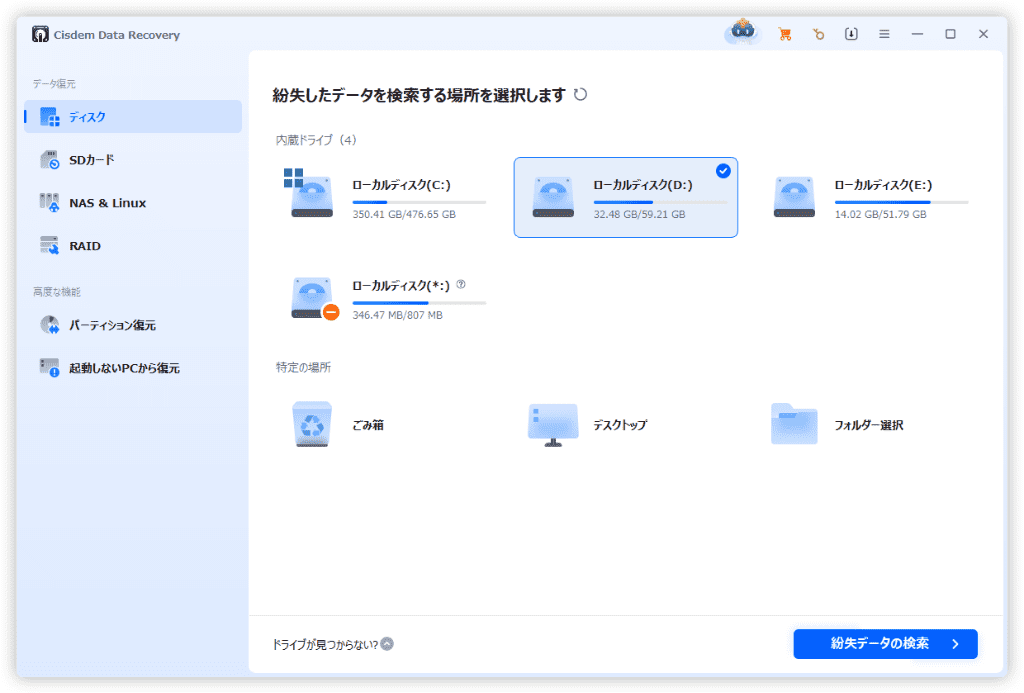Open the hamburger menu

(884, 33)
